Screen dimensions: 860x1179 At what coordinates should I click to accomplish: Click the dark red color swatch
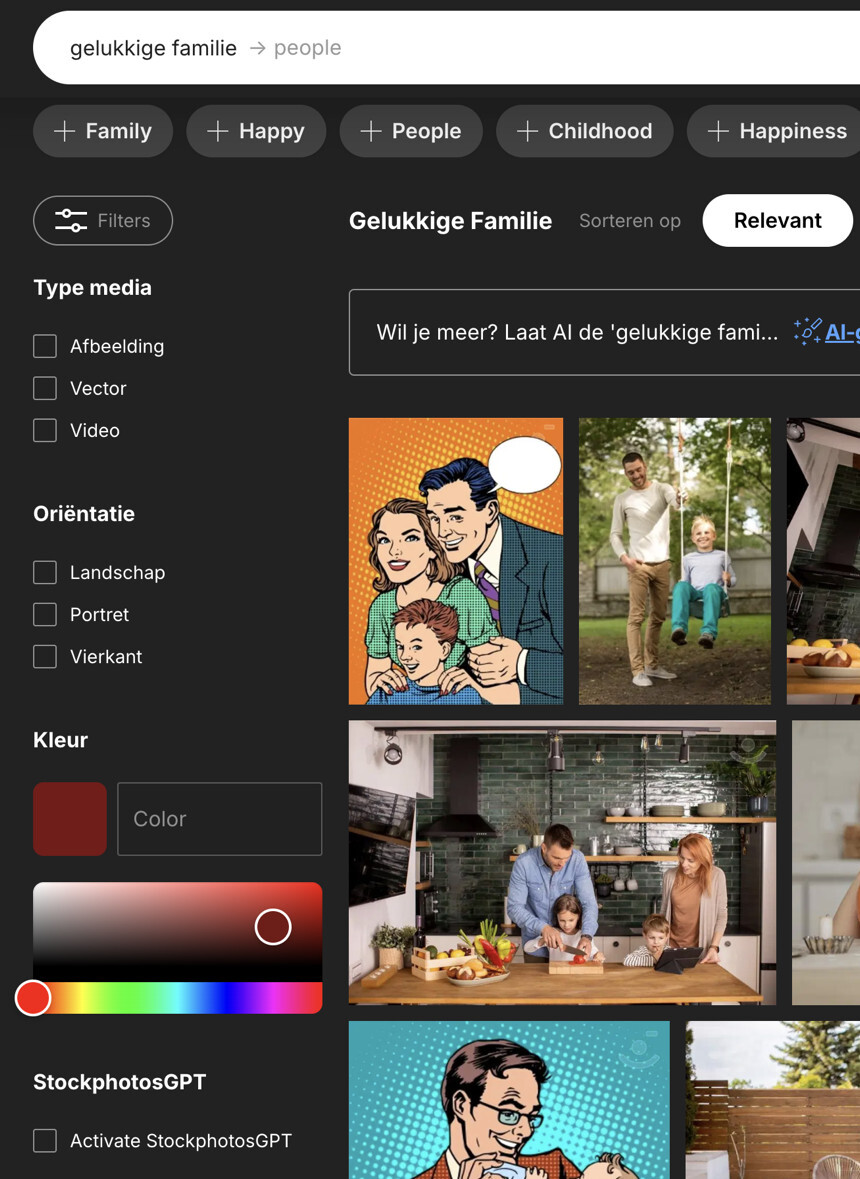[x=70, y=819]
